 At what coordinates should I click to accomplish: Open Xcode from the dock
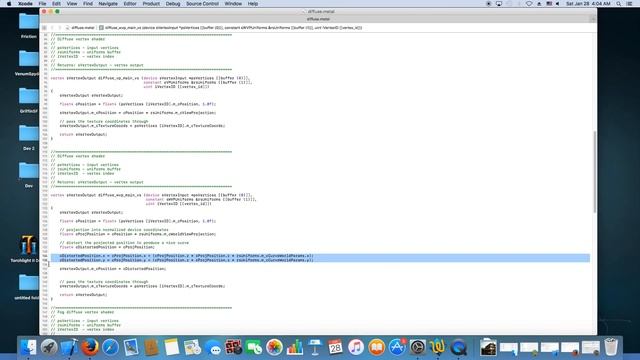pyautogui.click(x=69, y=347)
